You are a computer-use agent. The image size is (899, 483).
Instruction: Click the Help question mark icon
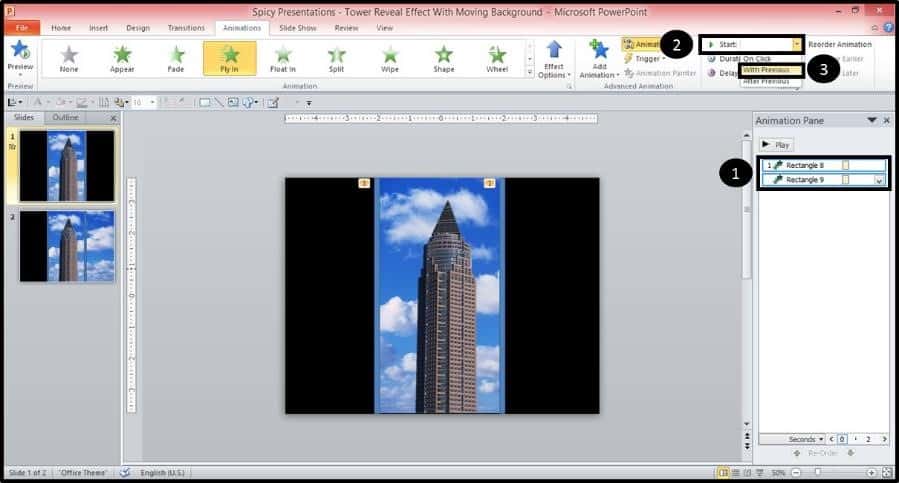click(889, 27)
